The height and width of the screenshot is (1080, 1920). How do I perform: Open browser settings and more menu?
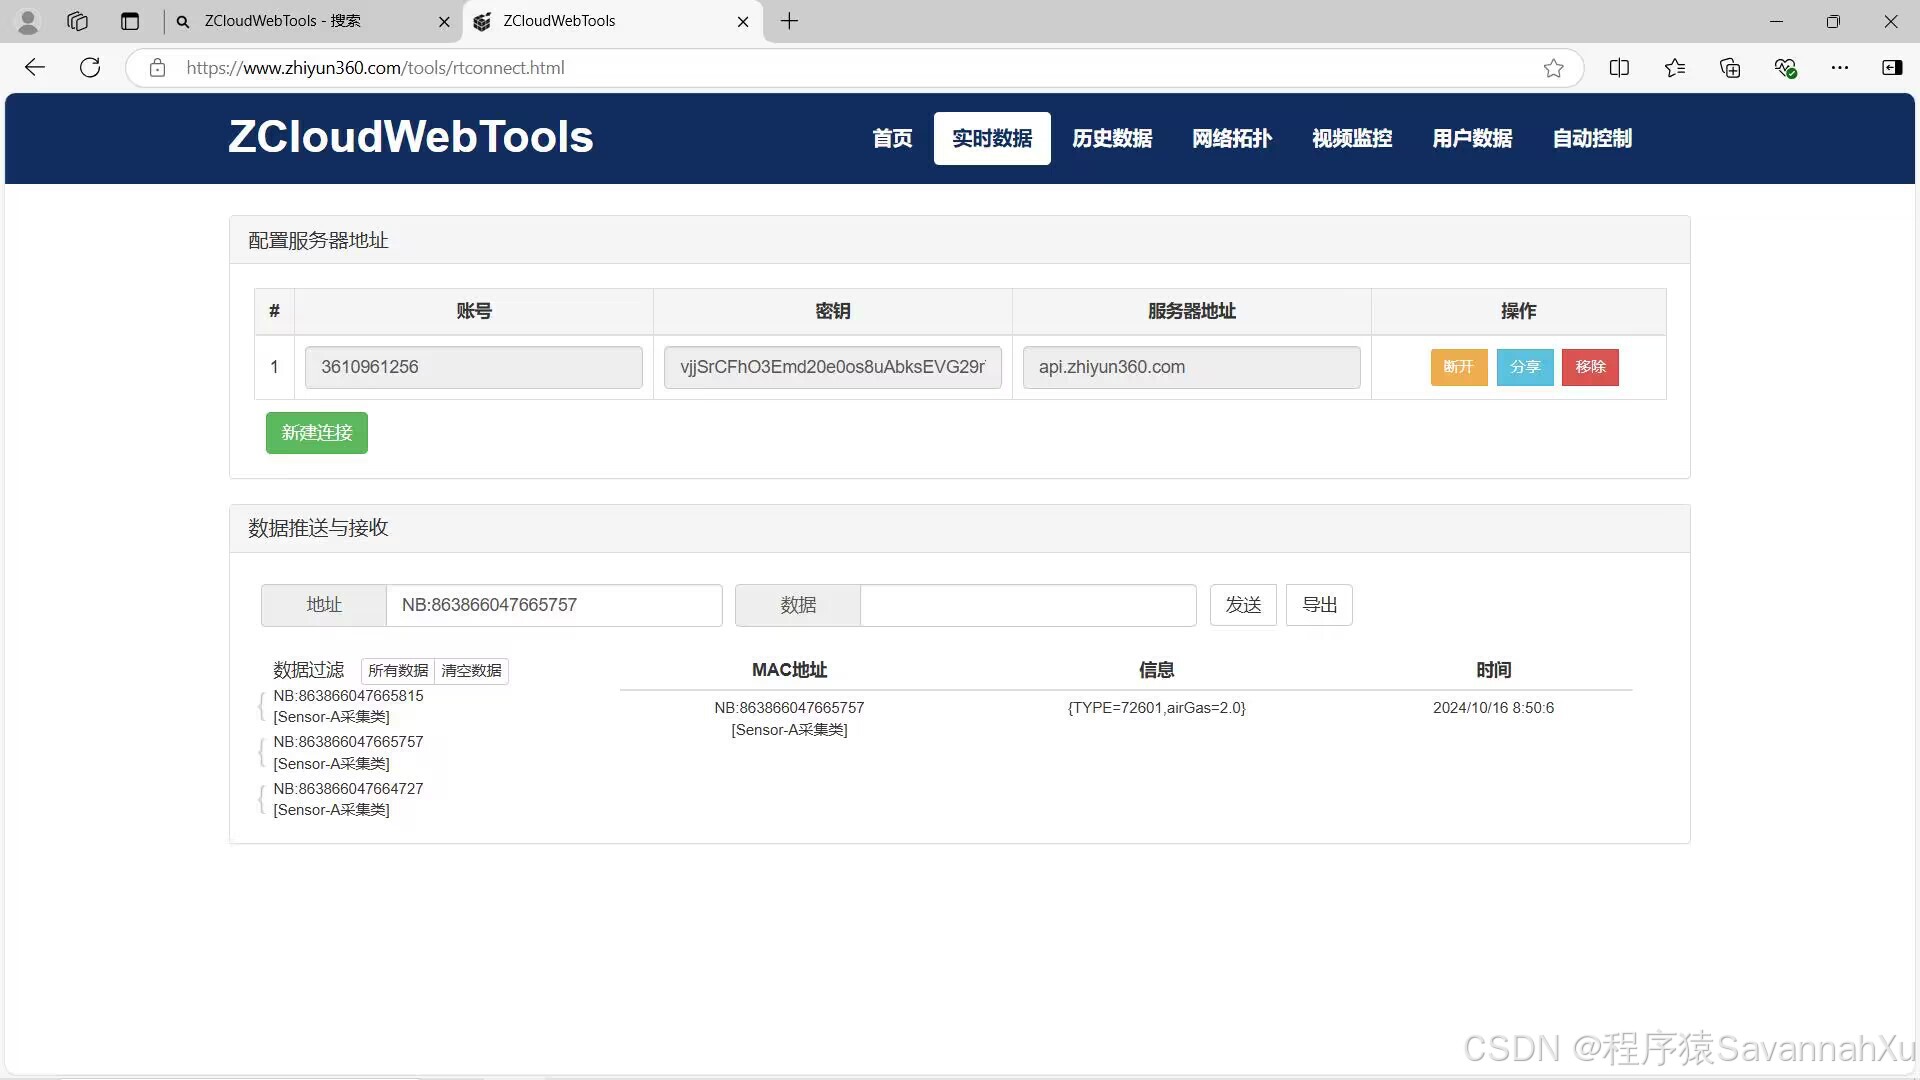(1840, 68)
